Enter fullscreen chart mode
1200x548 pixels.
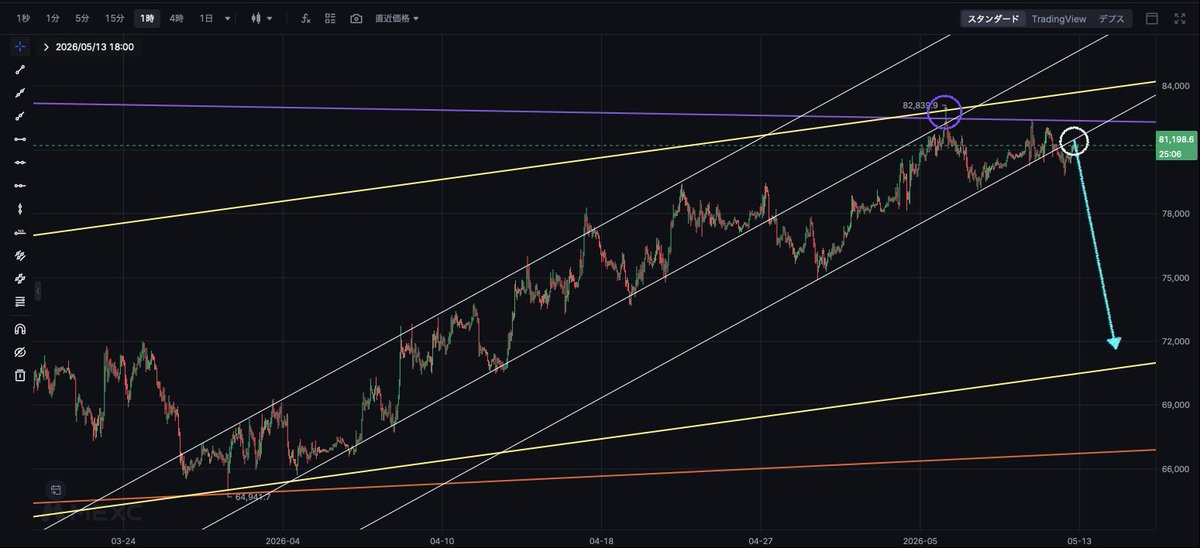coord(1180,18)
